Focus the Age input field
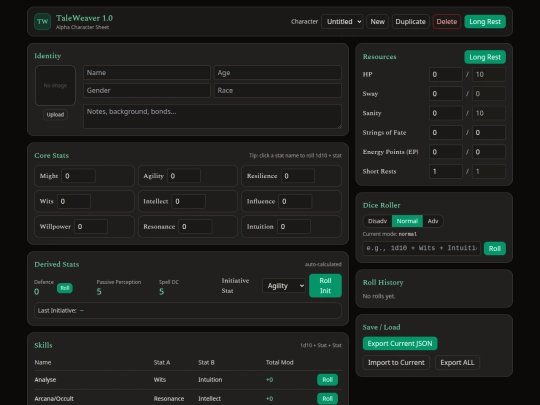Image resolution: width=540 pixels, height=405 pixels. click(278, 73)
